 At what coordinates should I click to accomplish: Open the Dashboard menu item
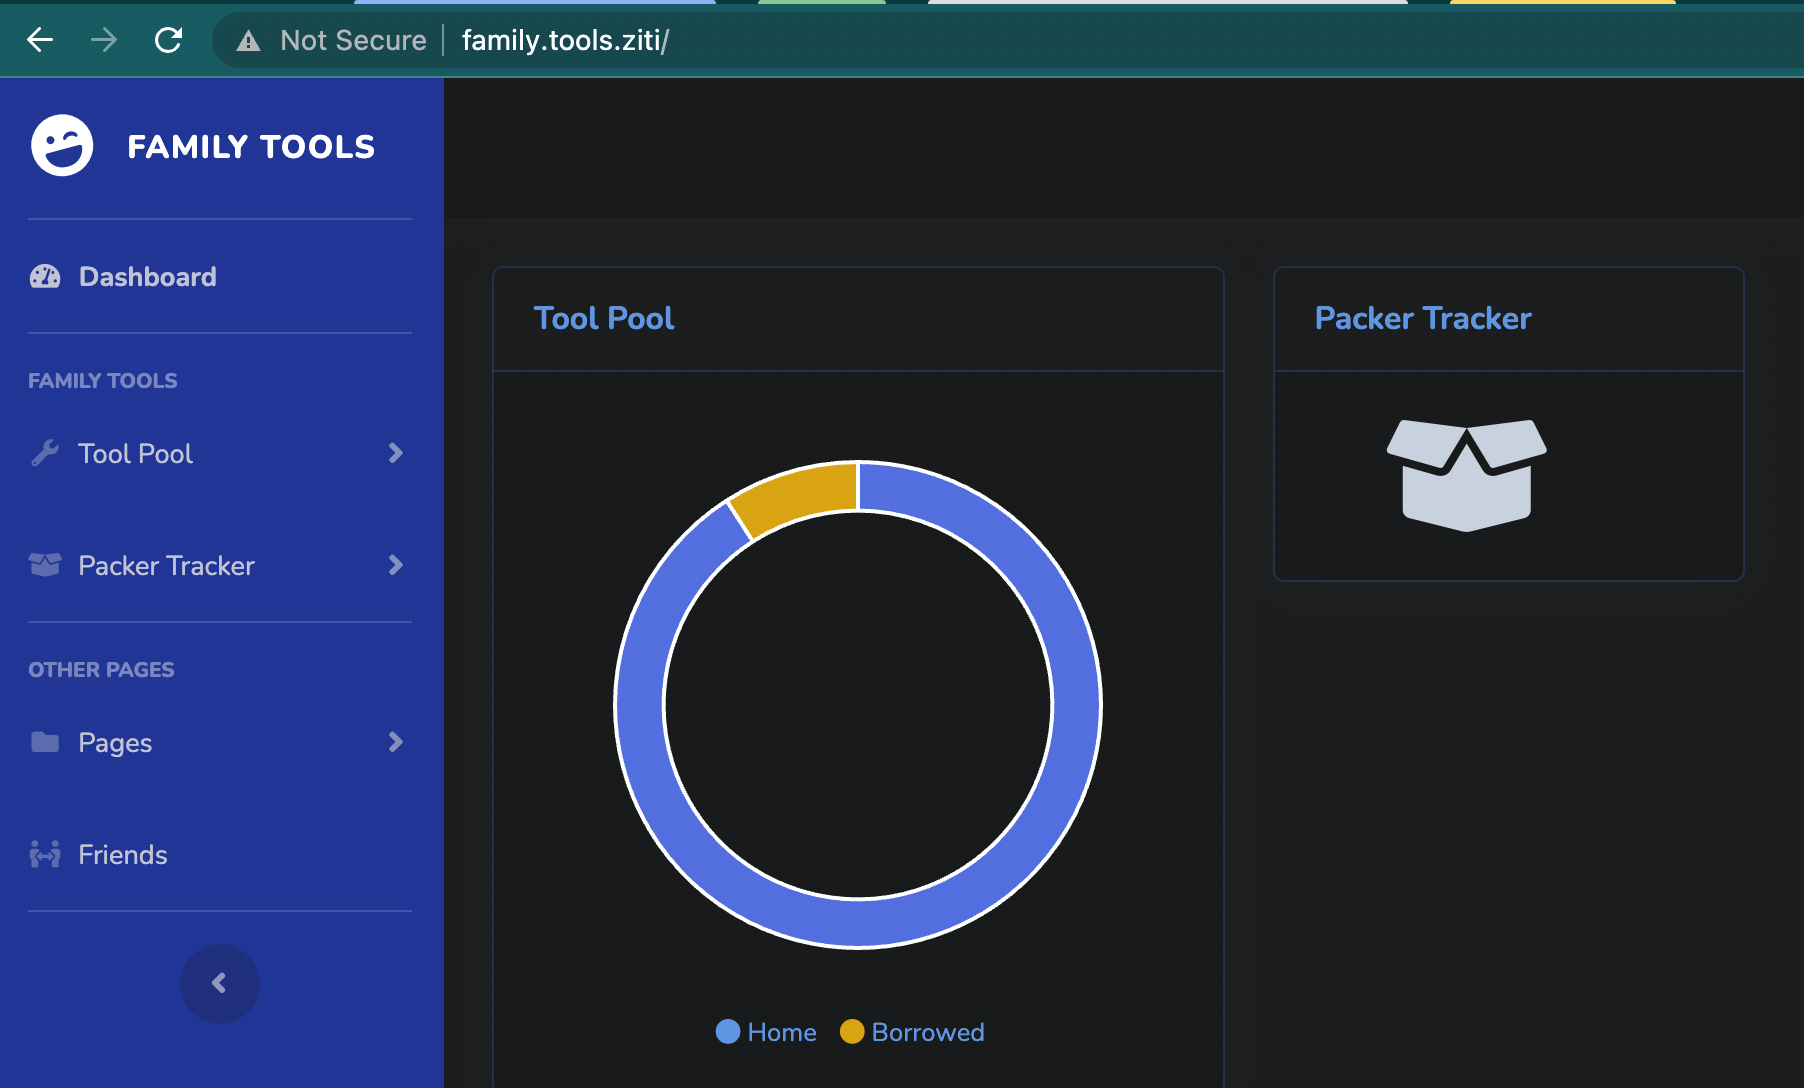(x=147, y=277)
